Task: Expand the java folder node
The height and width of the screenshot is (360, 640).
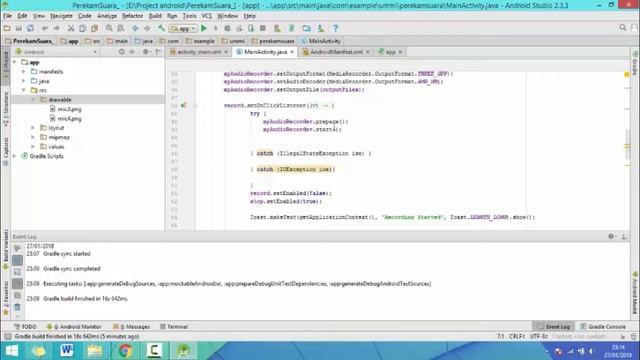Action: pos(24,81)
